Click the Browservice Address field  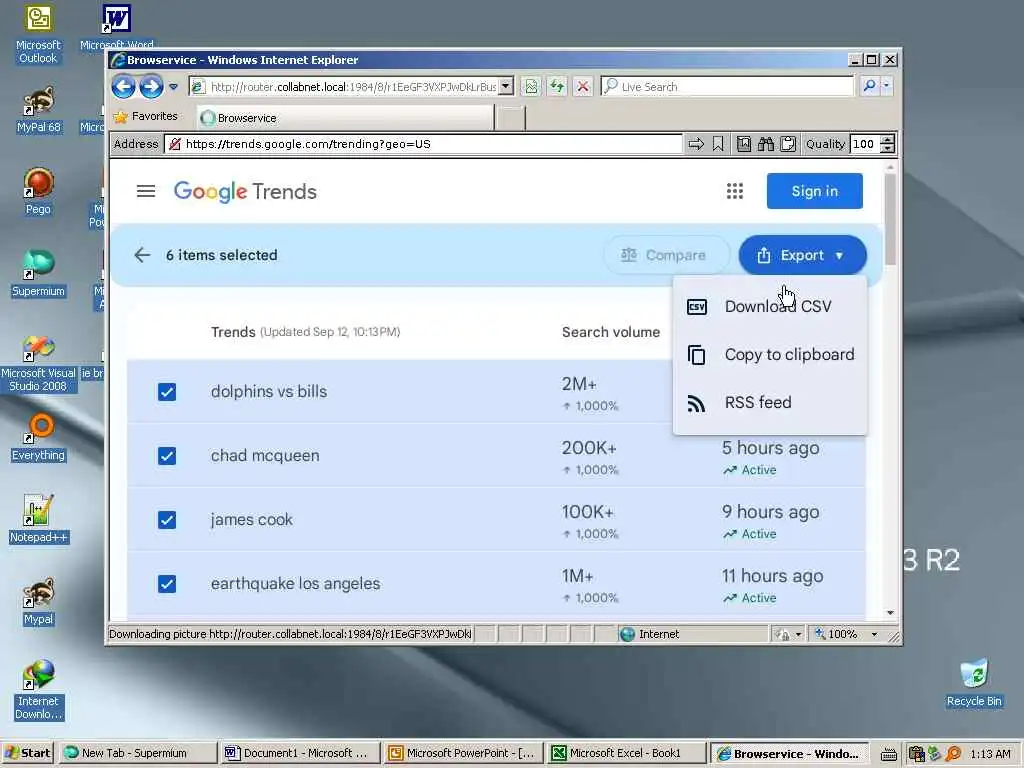(423, 144)
